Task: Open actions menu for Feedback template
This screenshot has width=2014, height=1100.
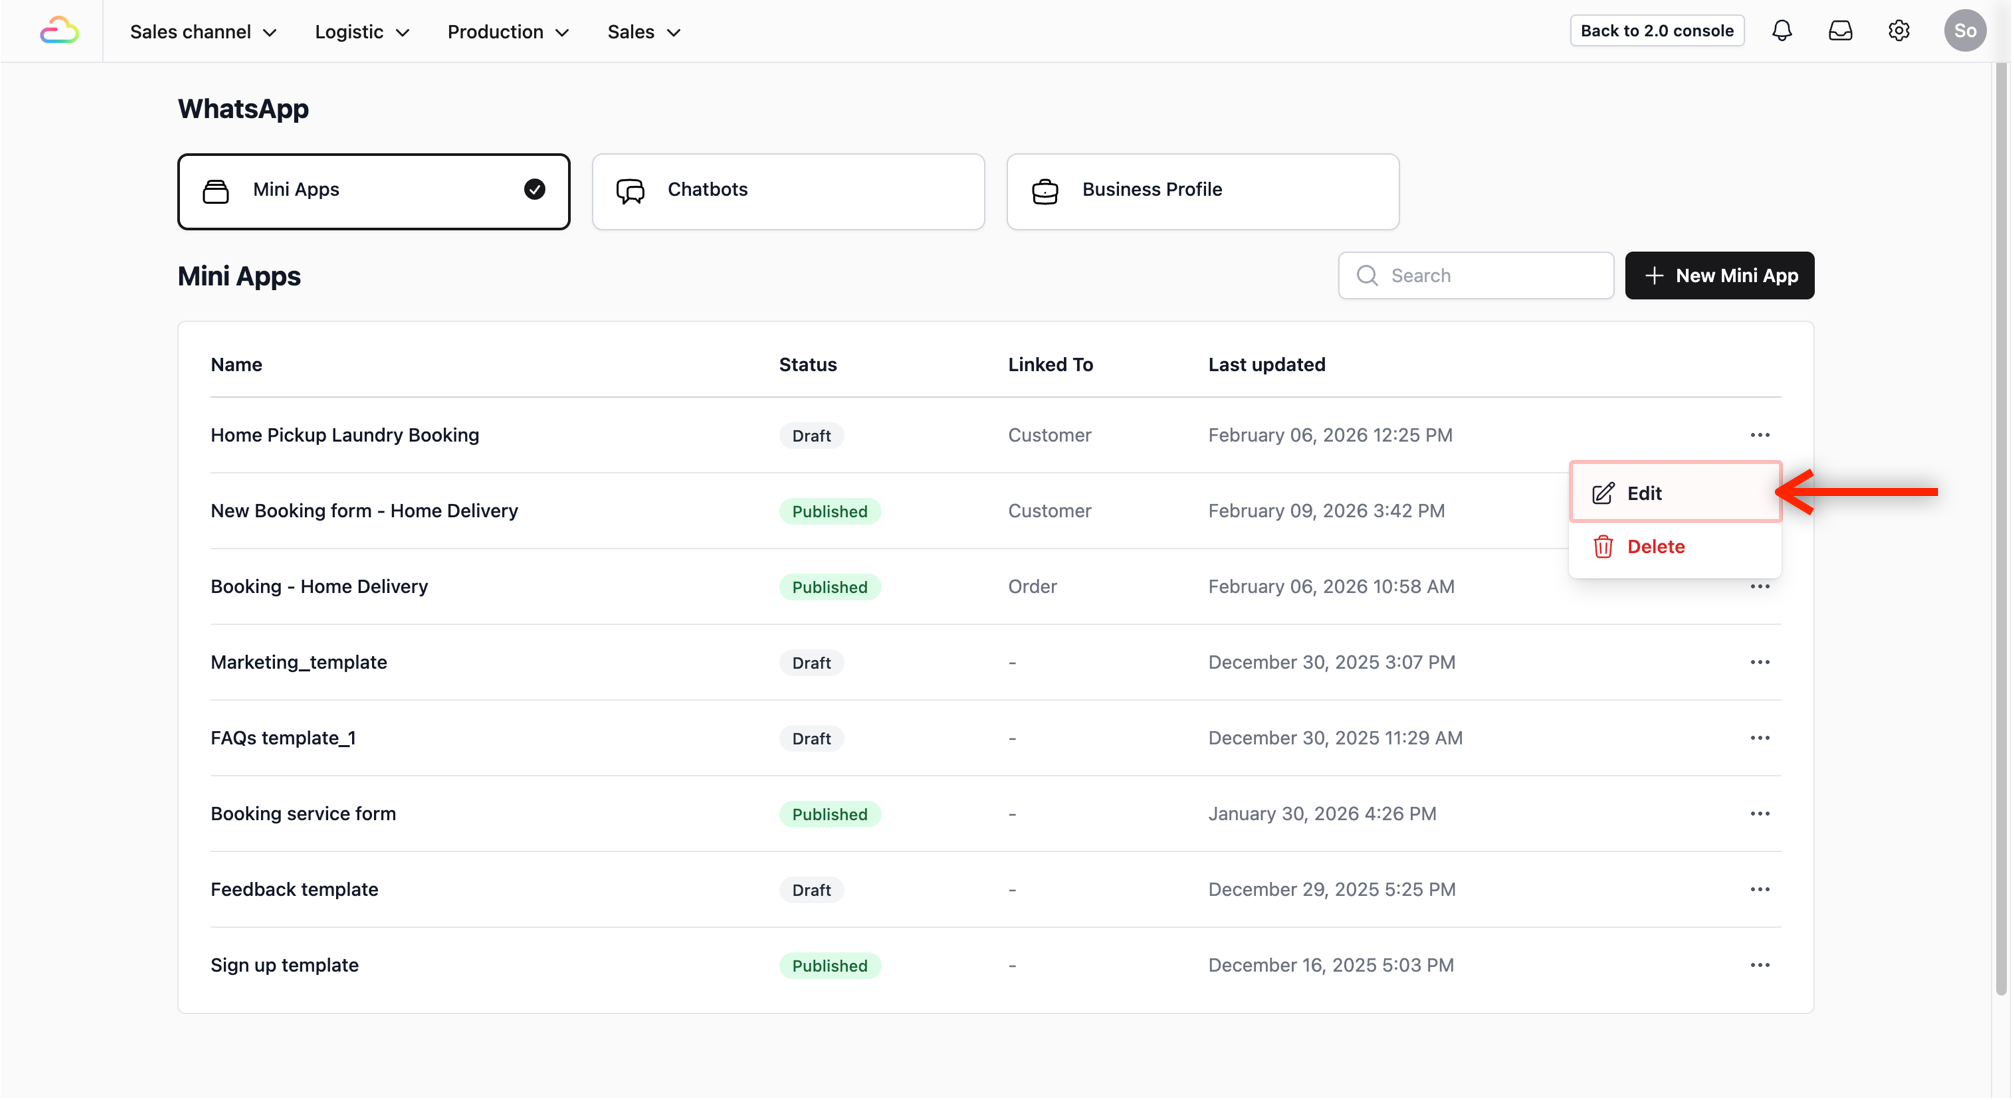Action: click(x=1760, y=889)
